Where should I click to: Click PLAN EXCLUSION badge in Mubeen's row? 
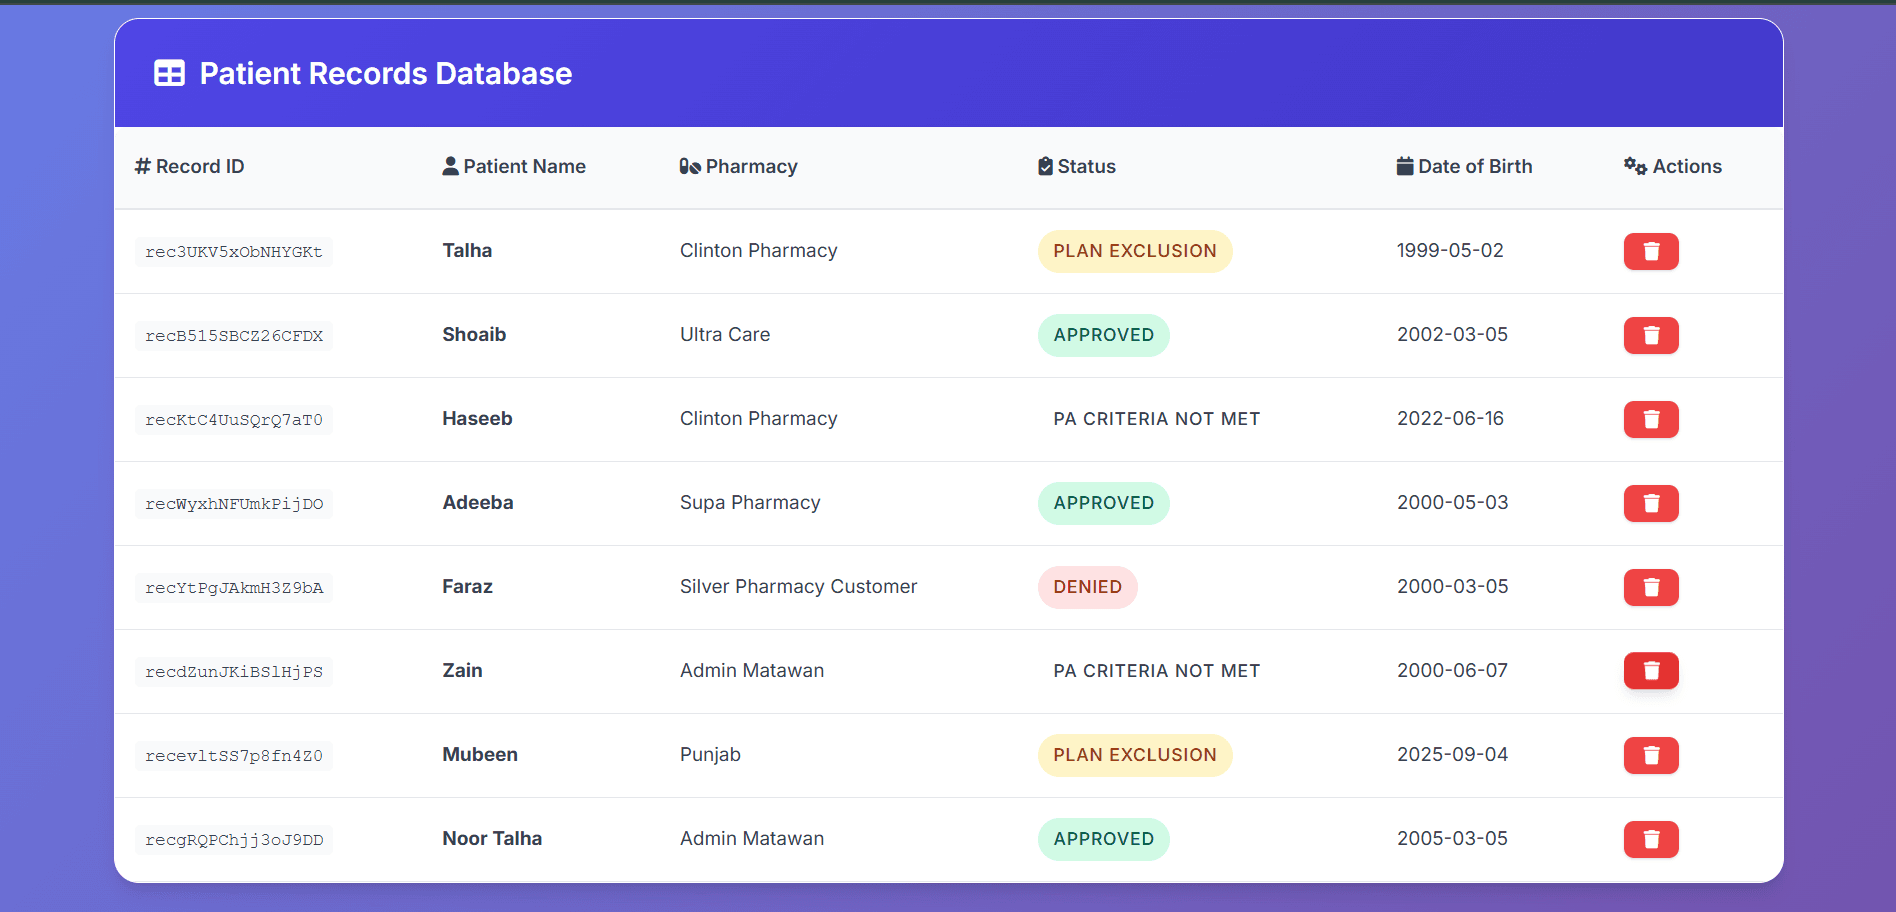click(x=1135, y=755)
